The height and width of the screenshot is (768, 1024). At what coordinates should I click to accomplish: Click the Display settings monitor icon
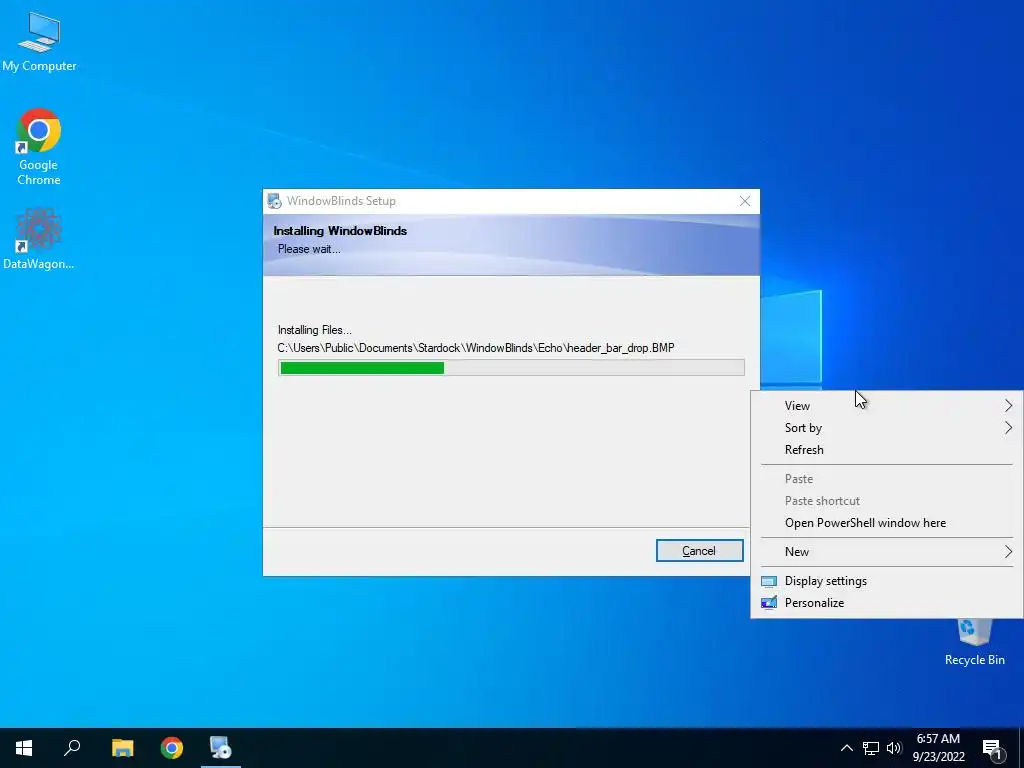(769, 581)
